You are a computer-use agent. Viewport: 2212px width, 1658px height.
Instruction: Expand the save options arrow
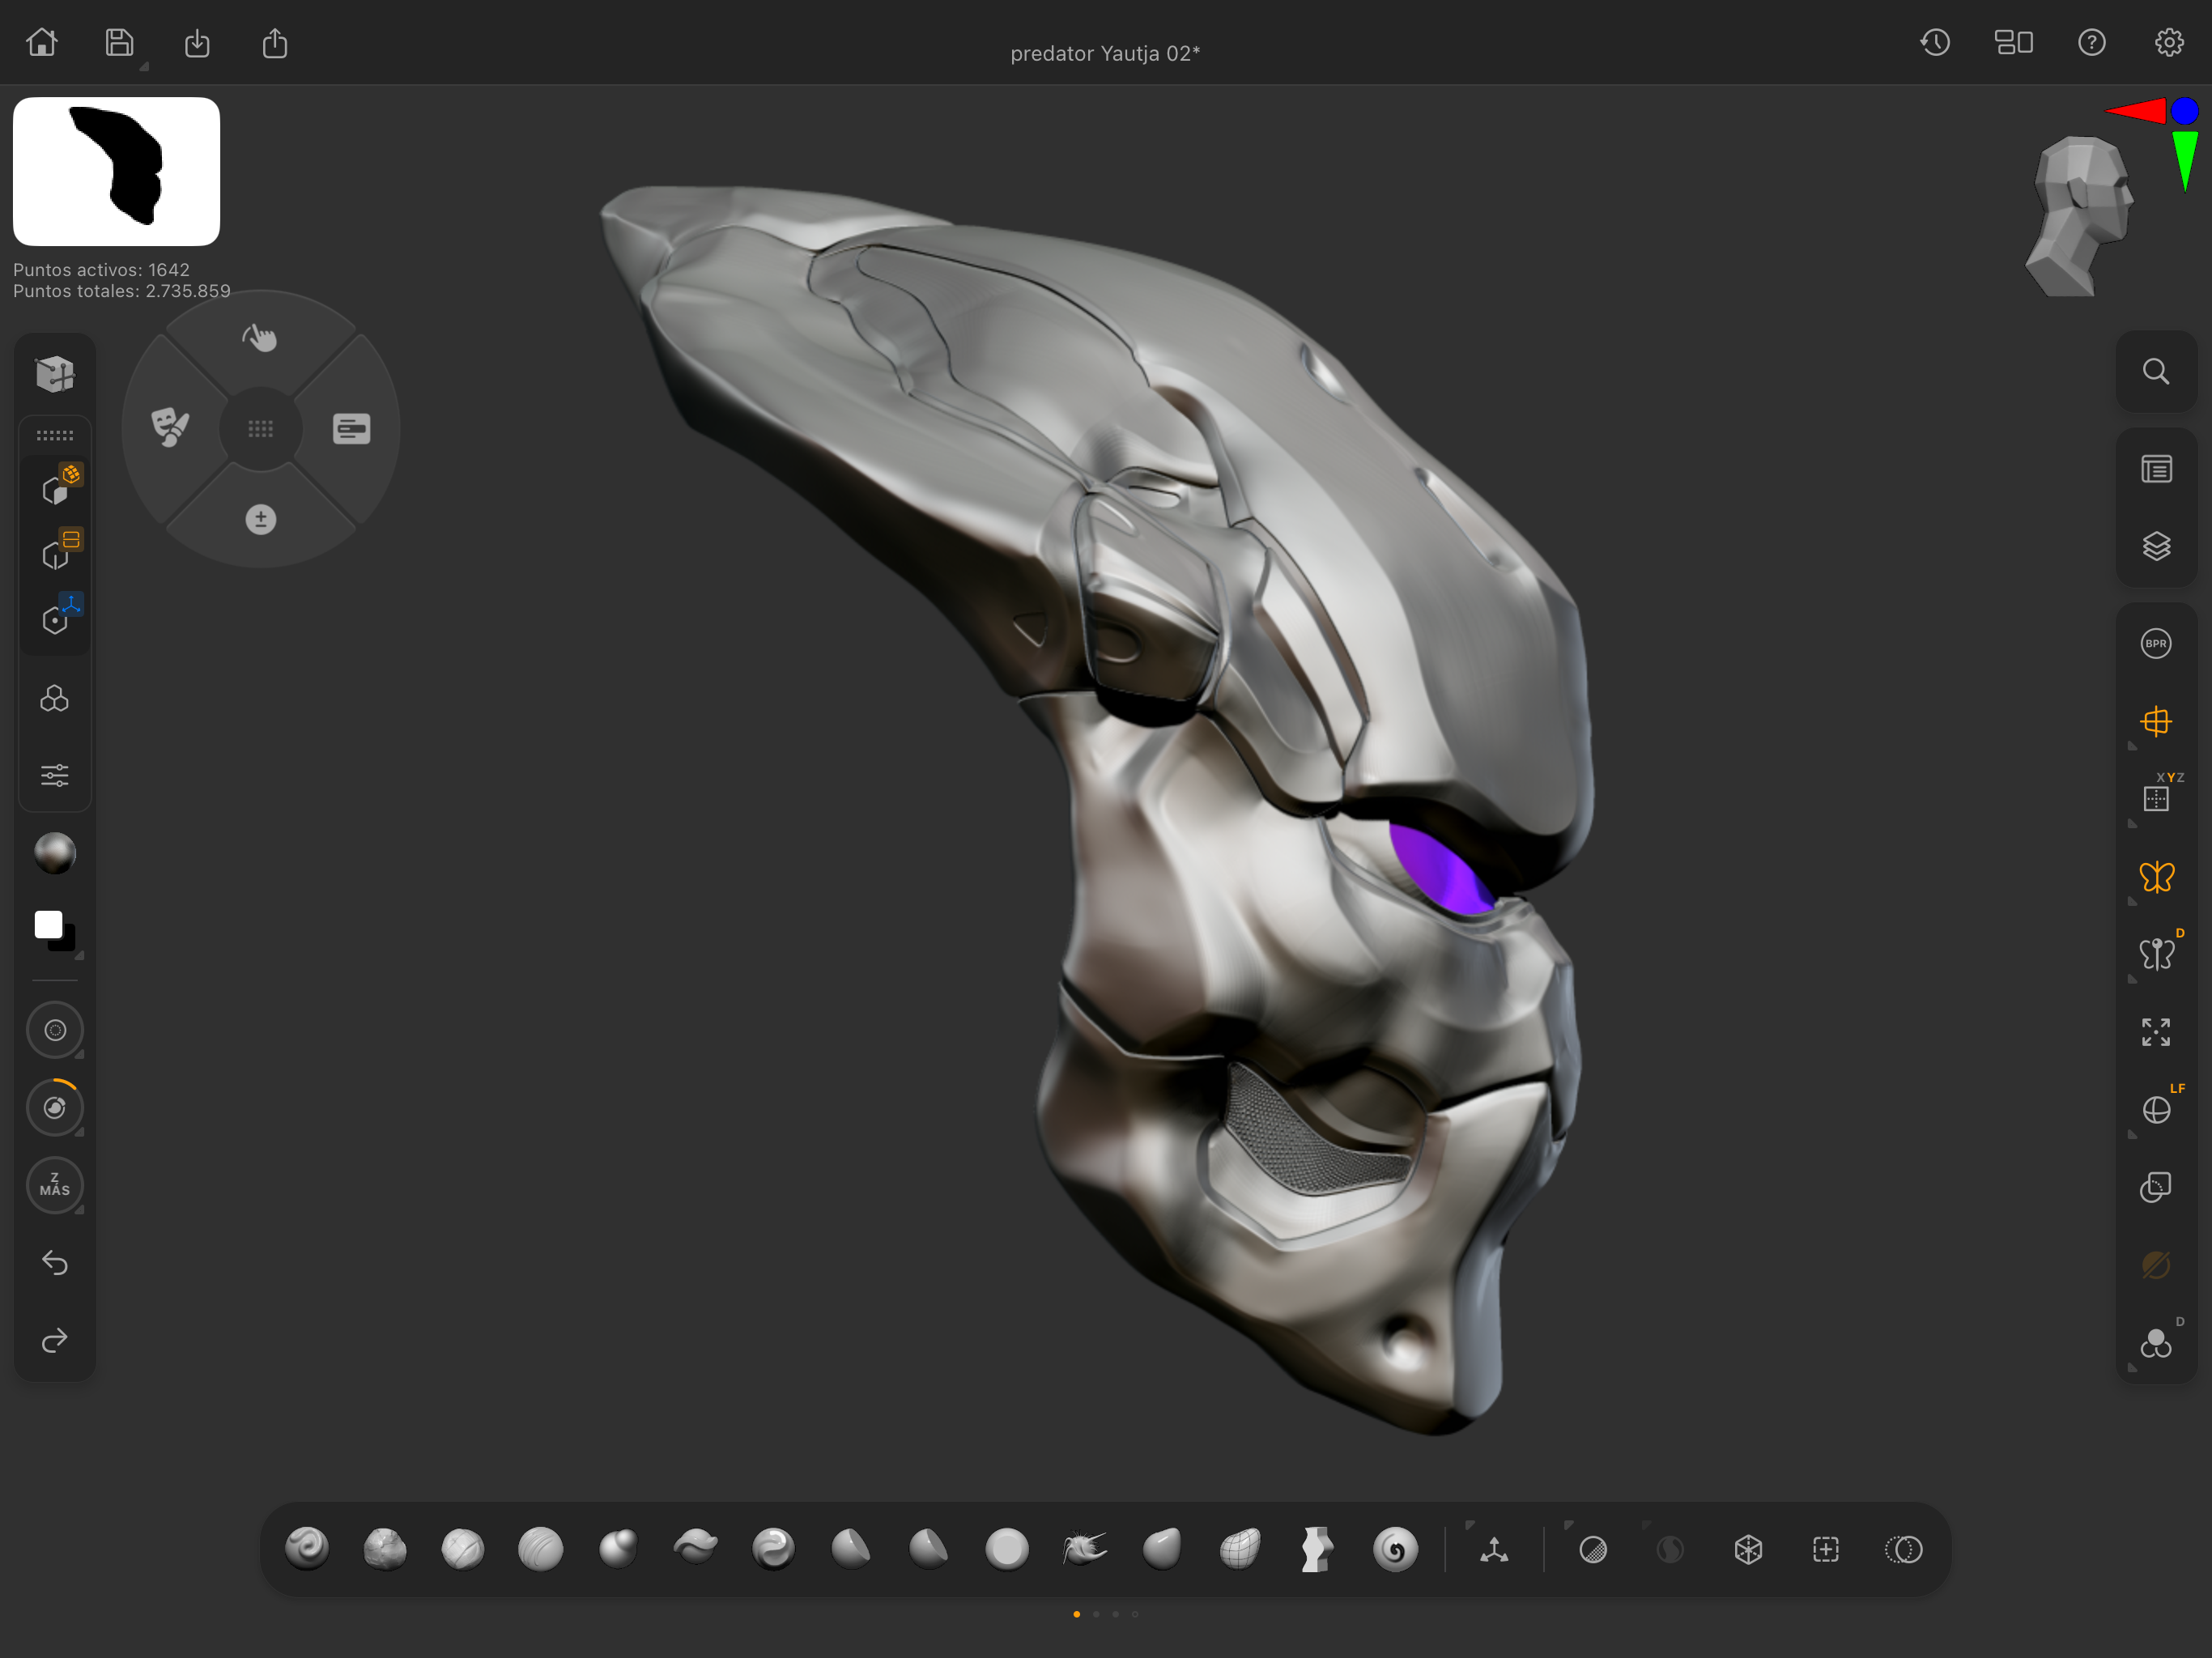coord(144,67)
